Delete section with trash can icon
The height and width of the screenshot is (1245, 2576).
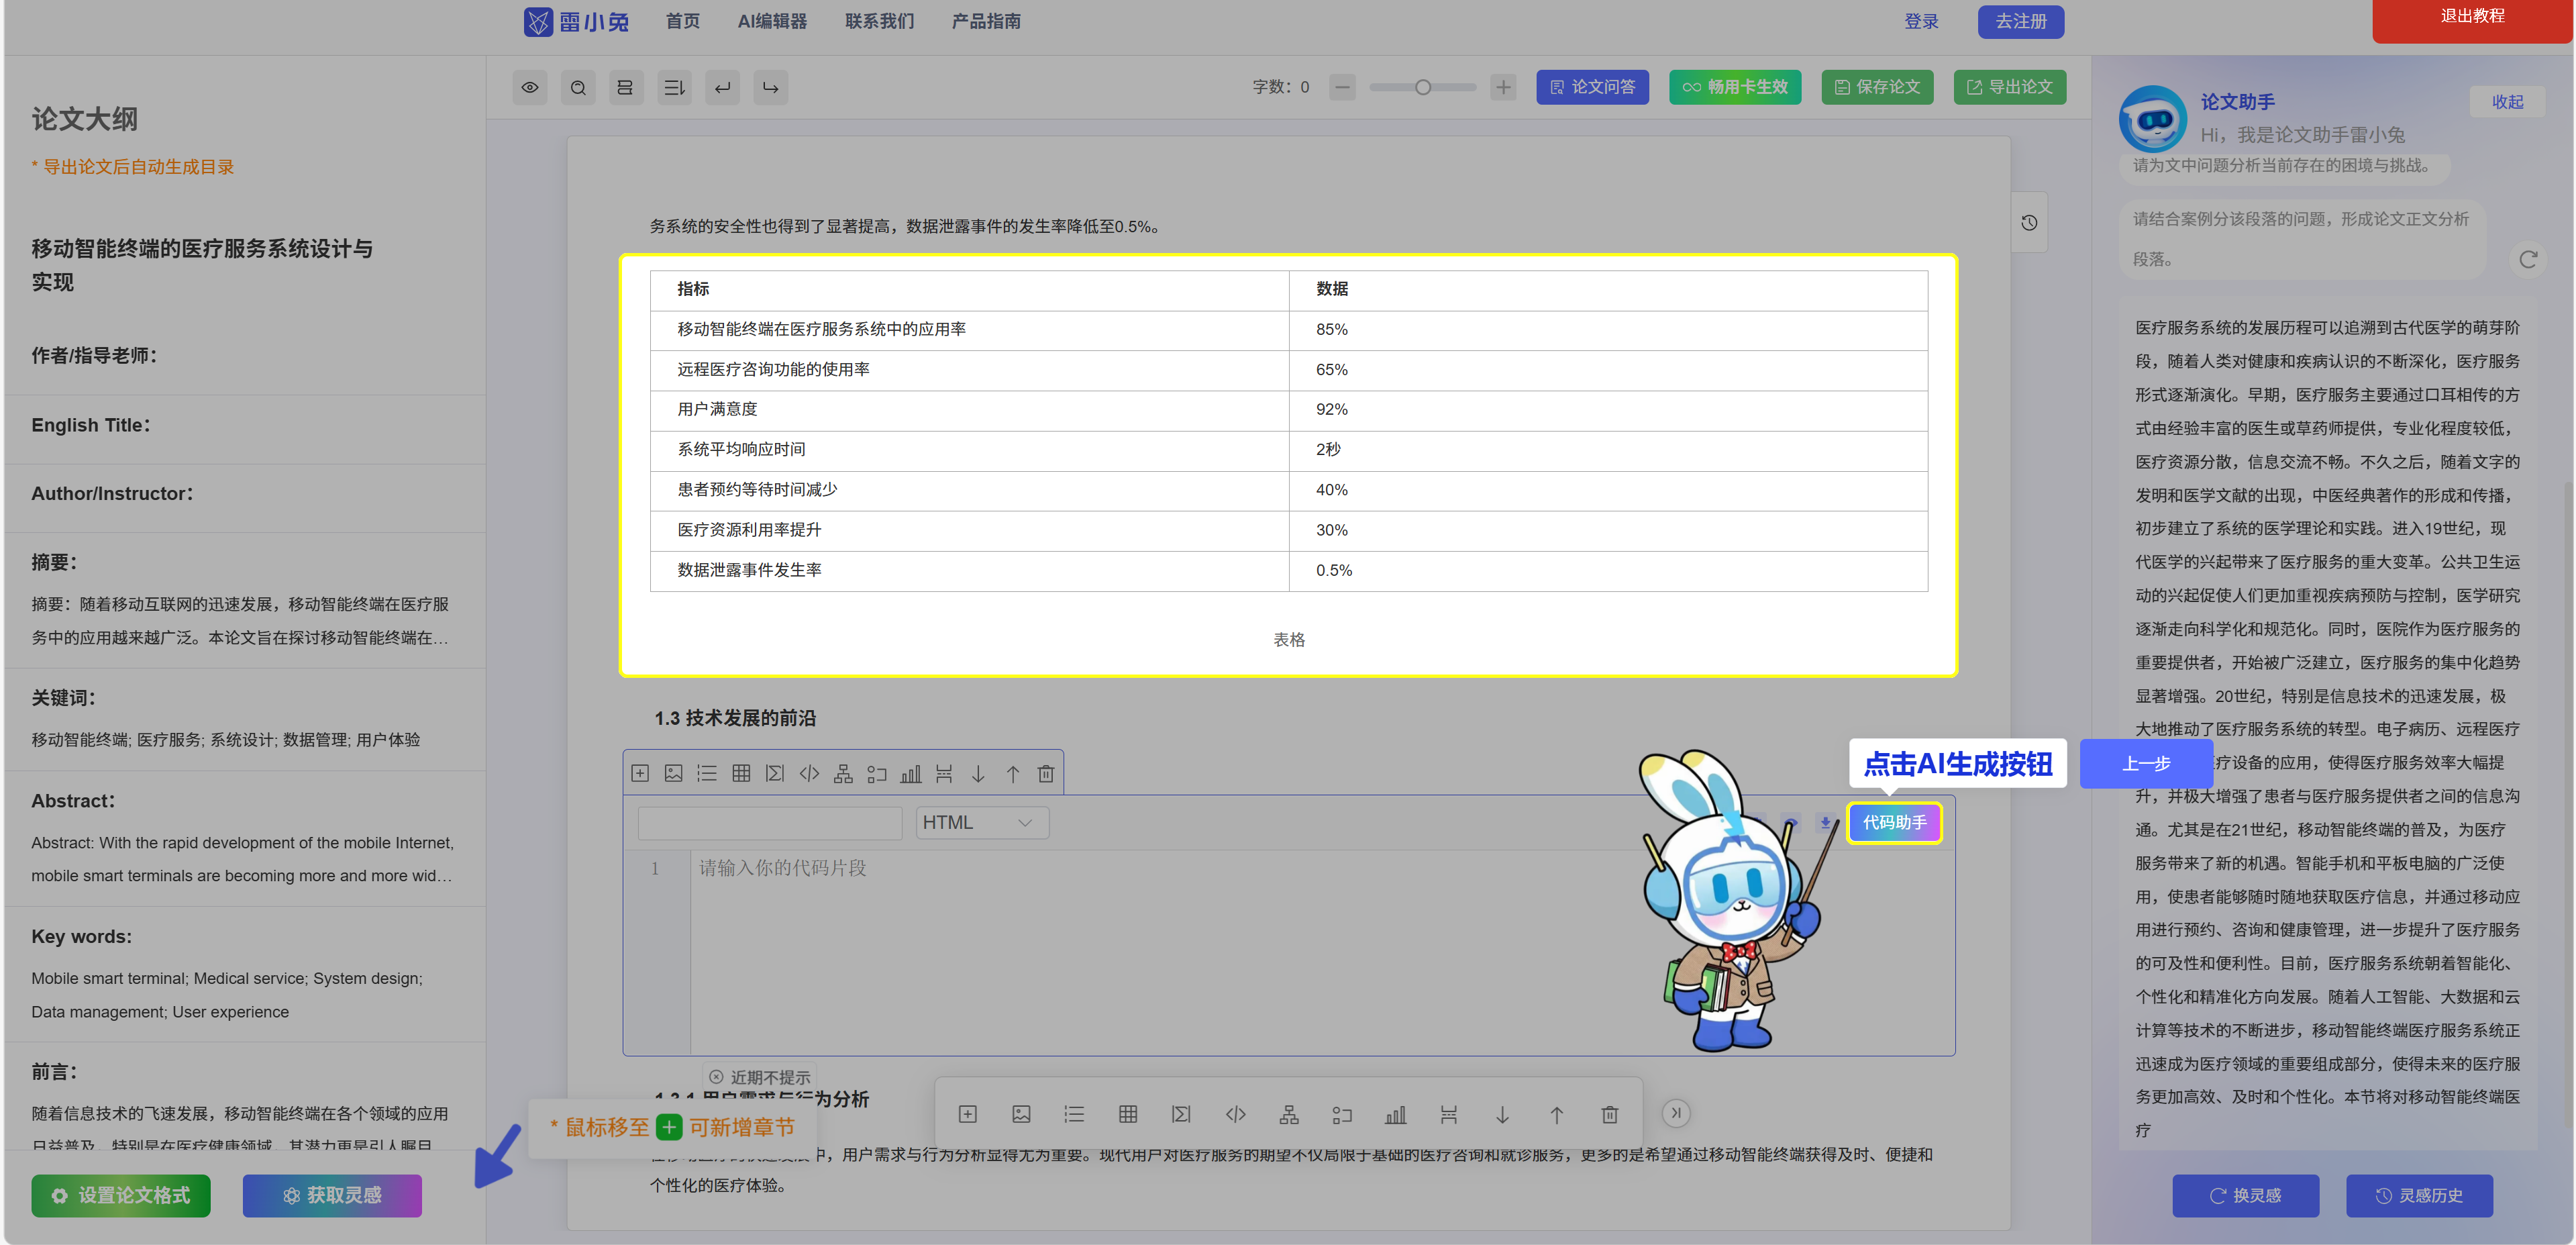click(x=1046, y=773)
